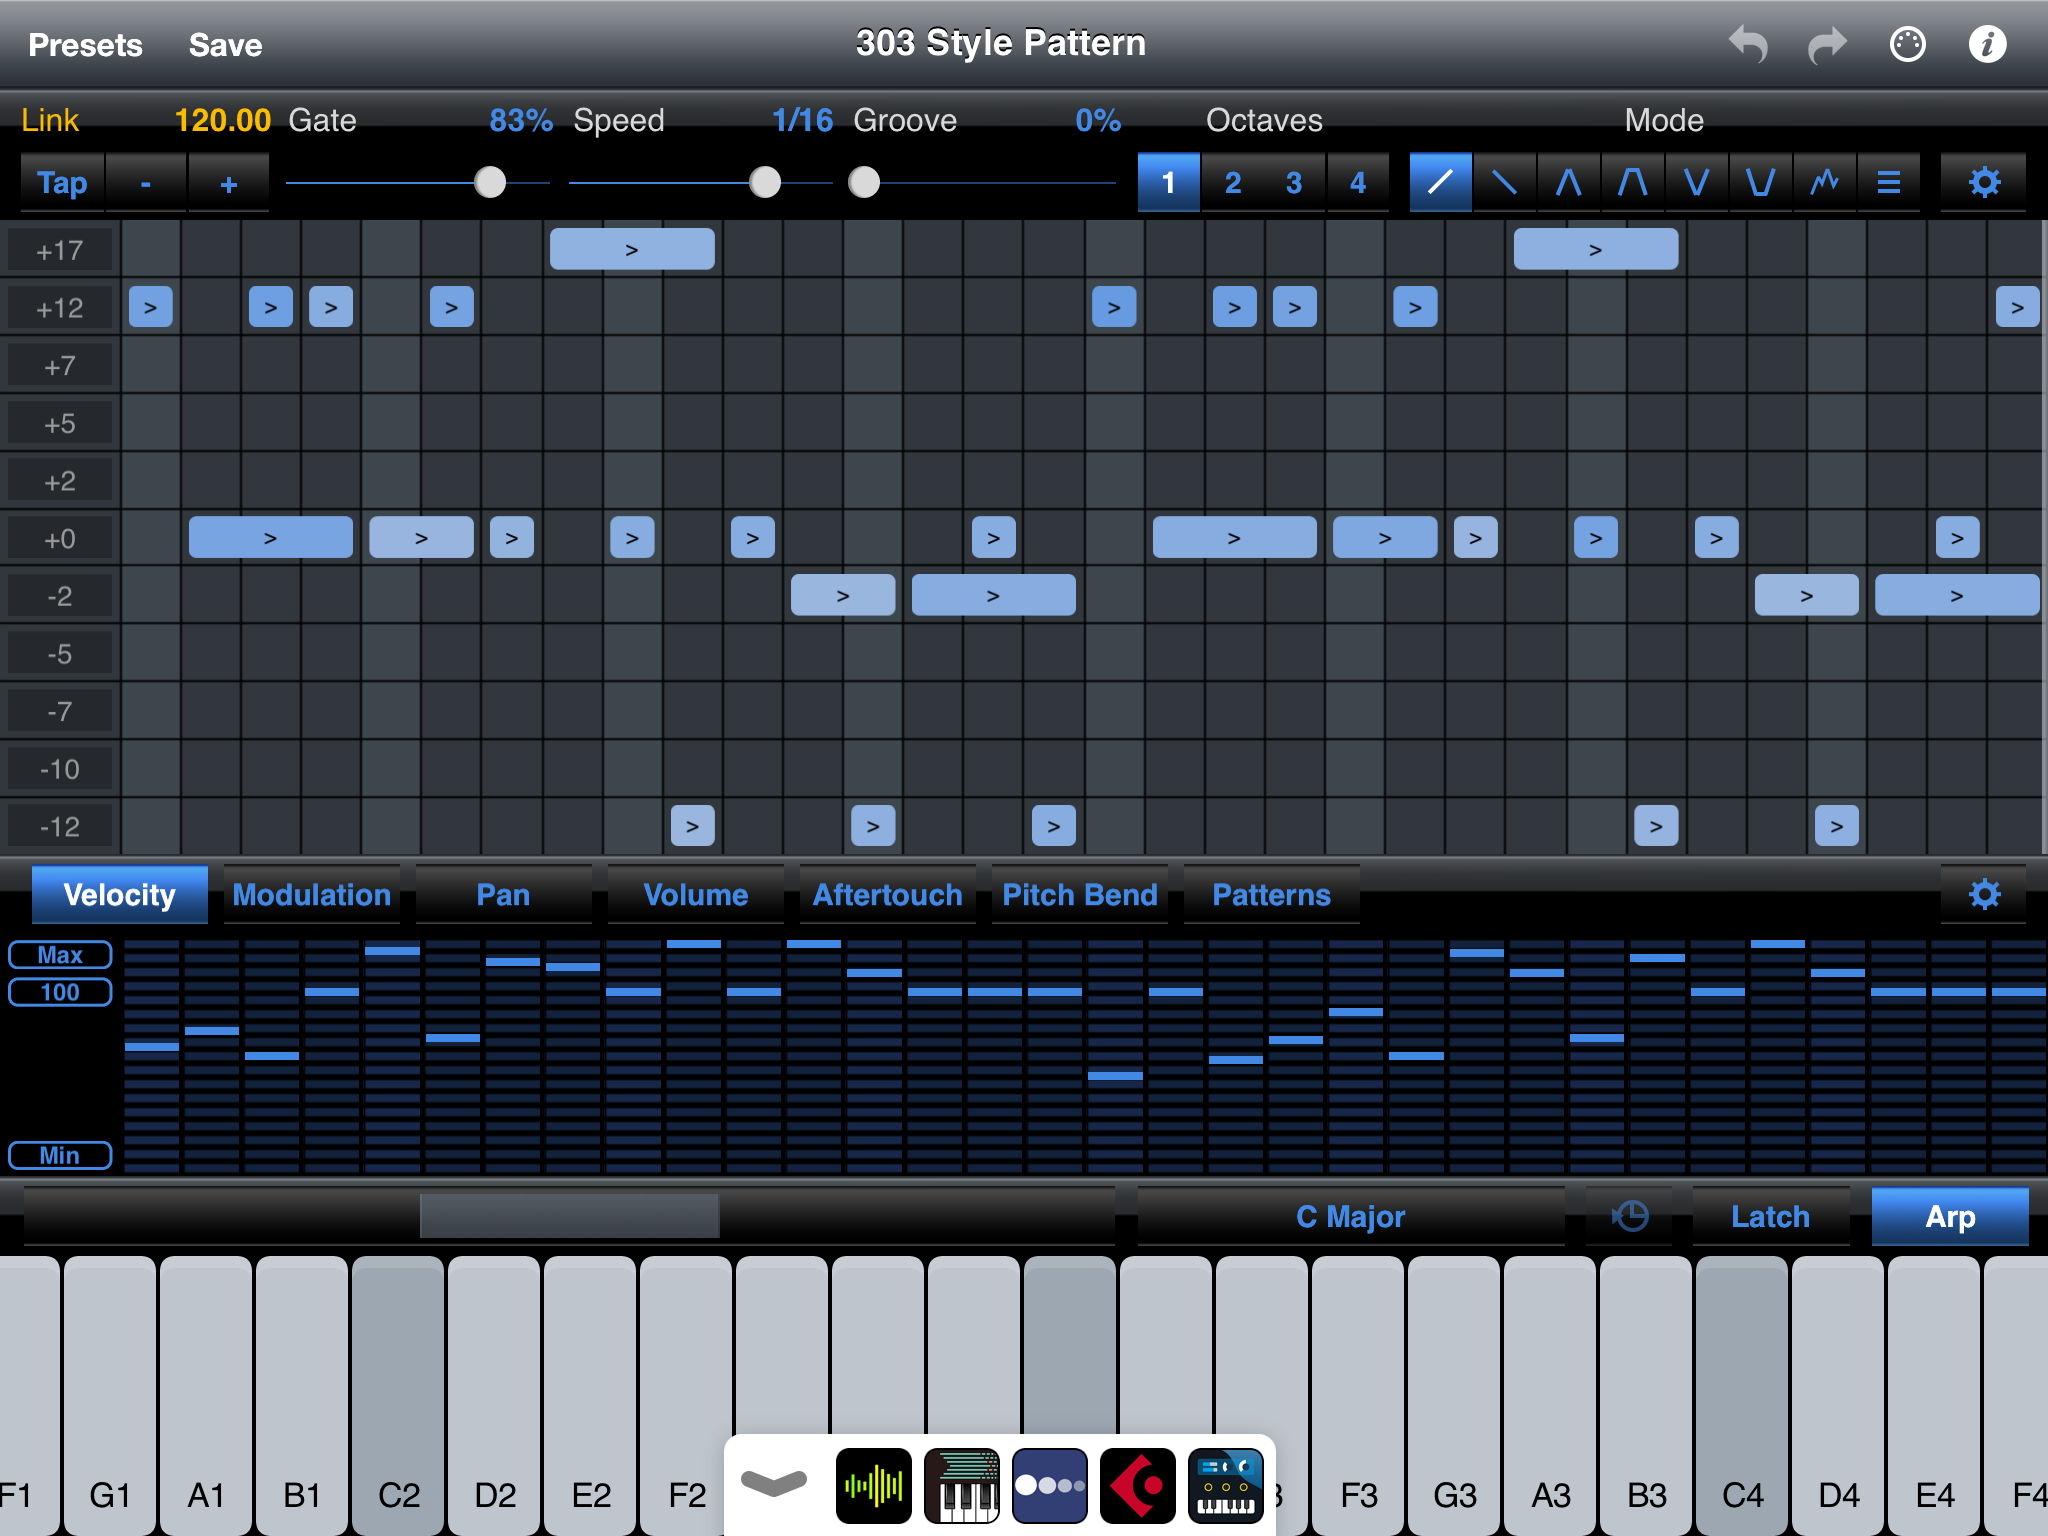Viewport: 2048px width, 1536px height.
Task: Set velocity to Max
Action: [60, 955]
